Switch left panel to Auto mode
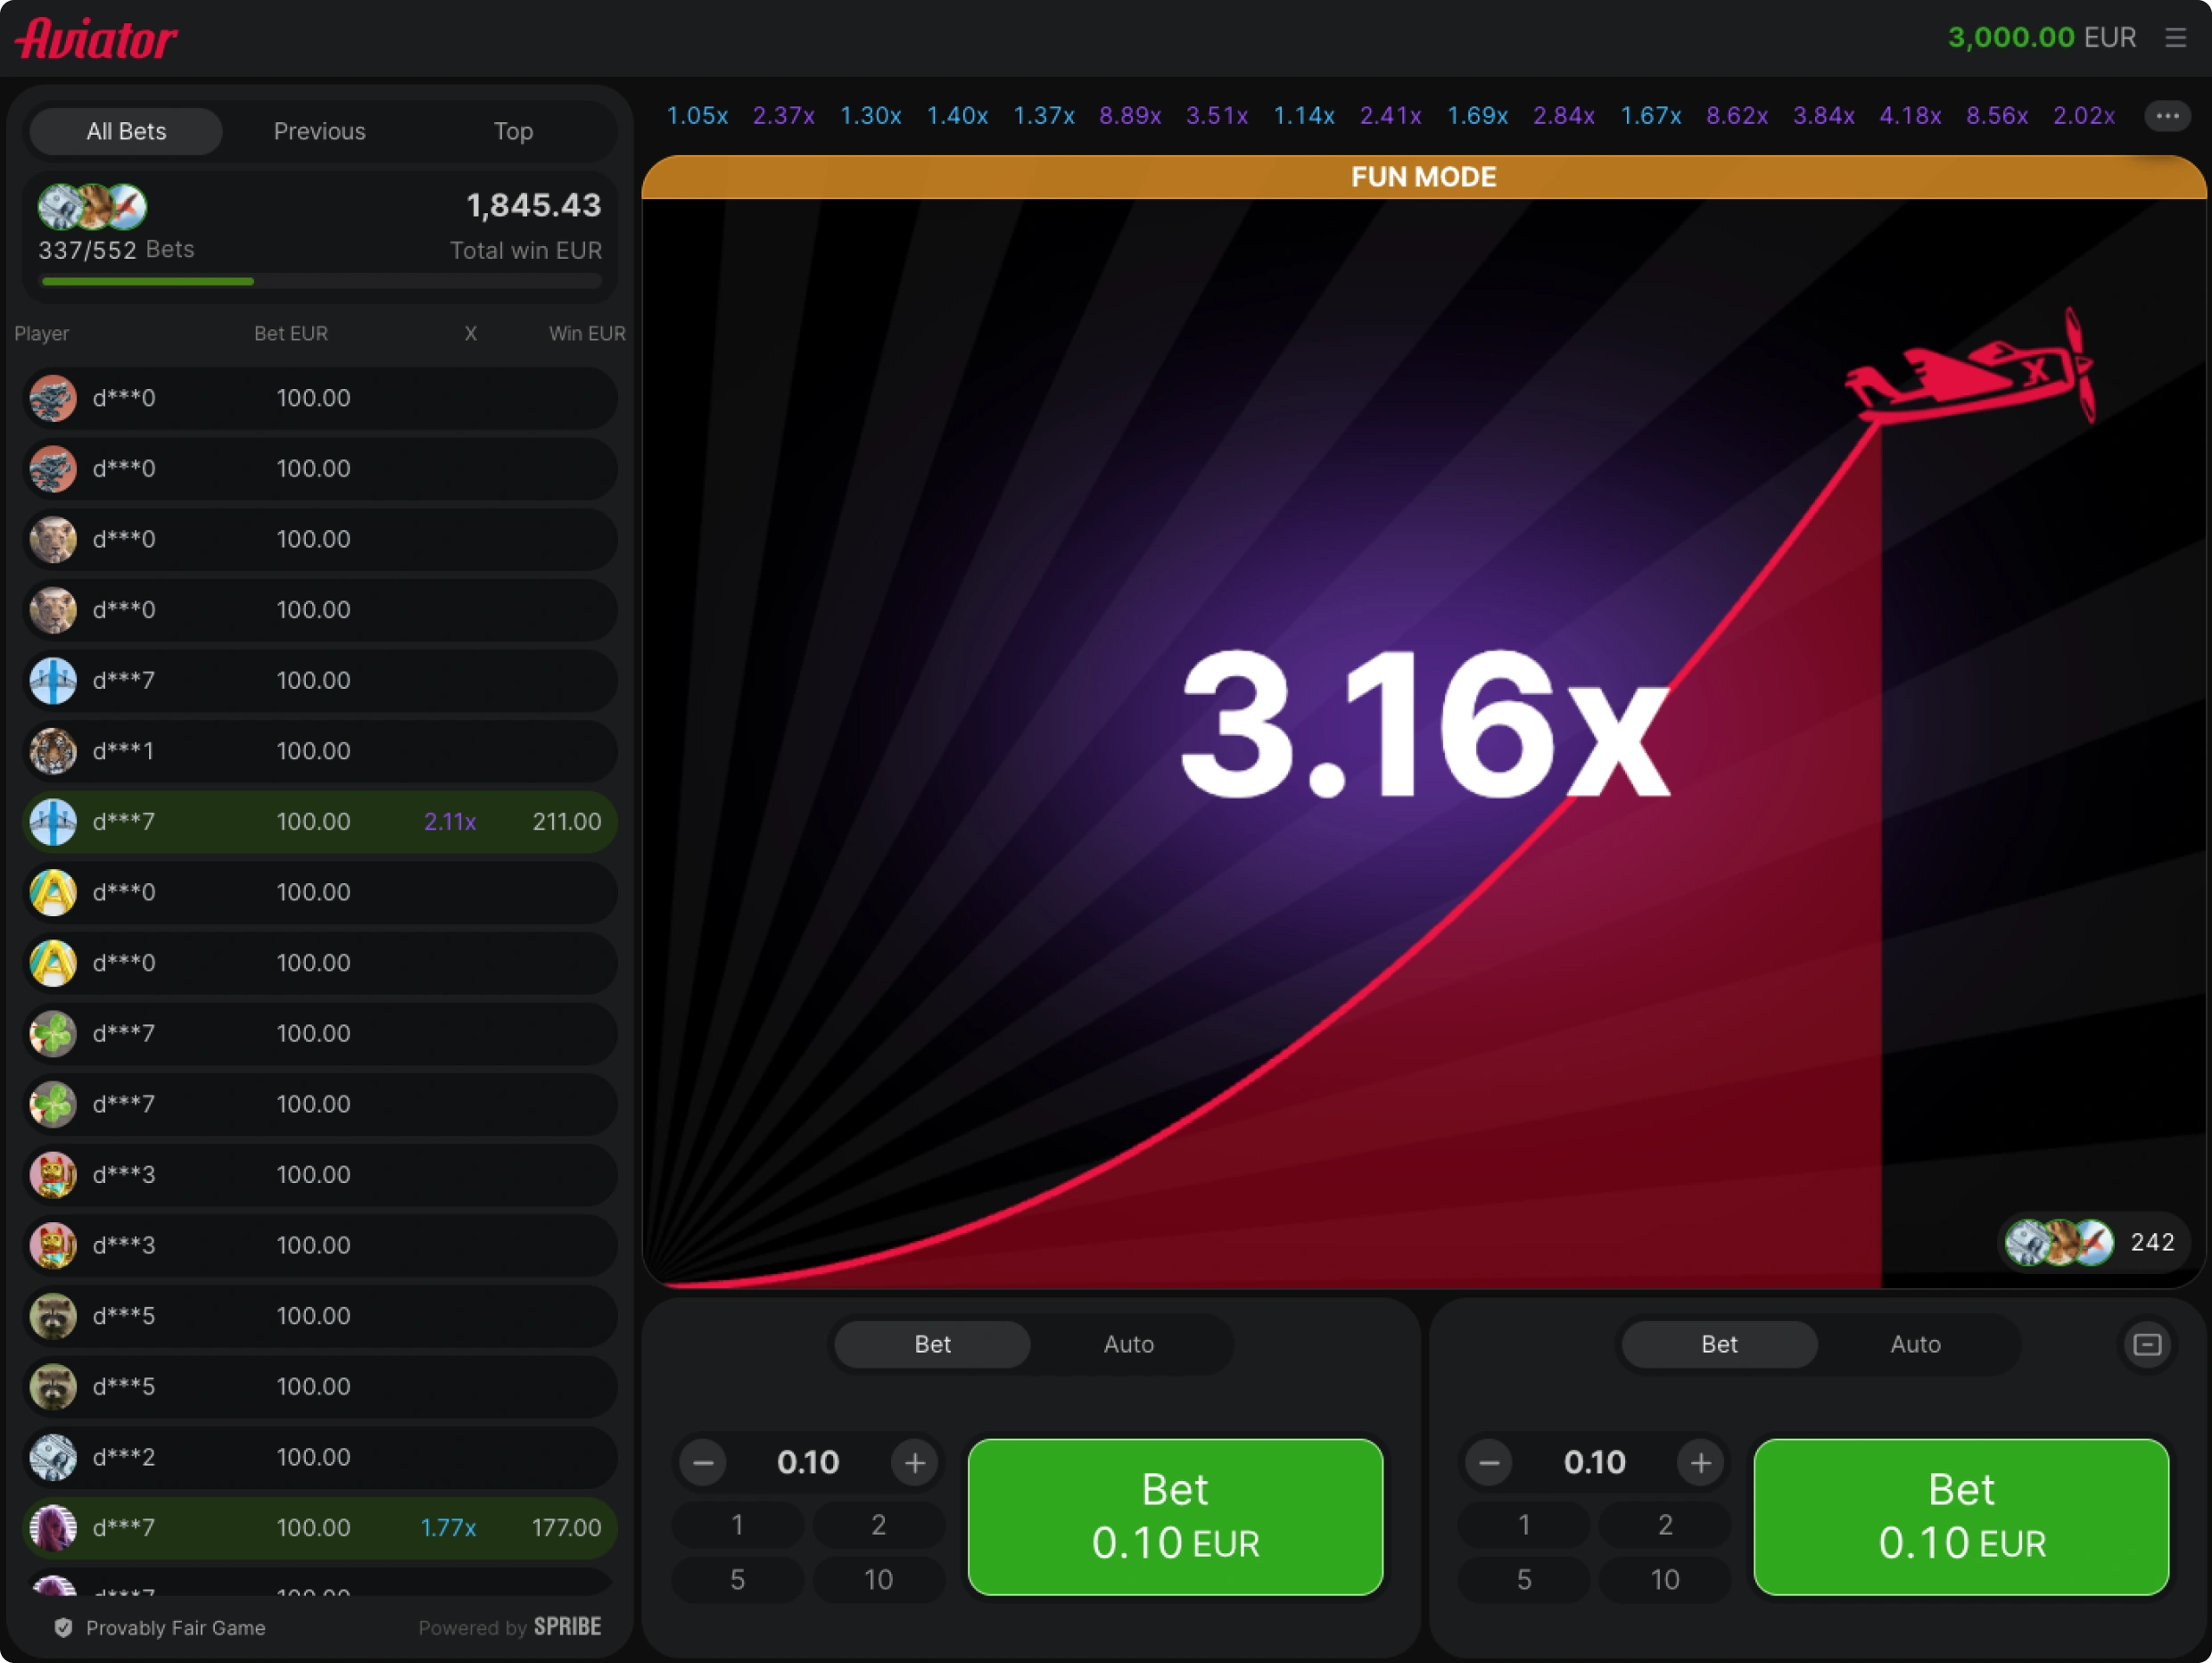The width and height of the screenshot is (2212, 1663). (1128, 1344)
